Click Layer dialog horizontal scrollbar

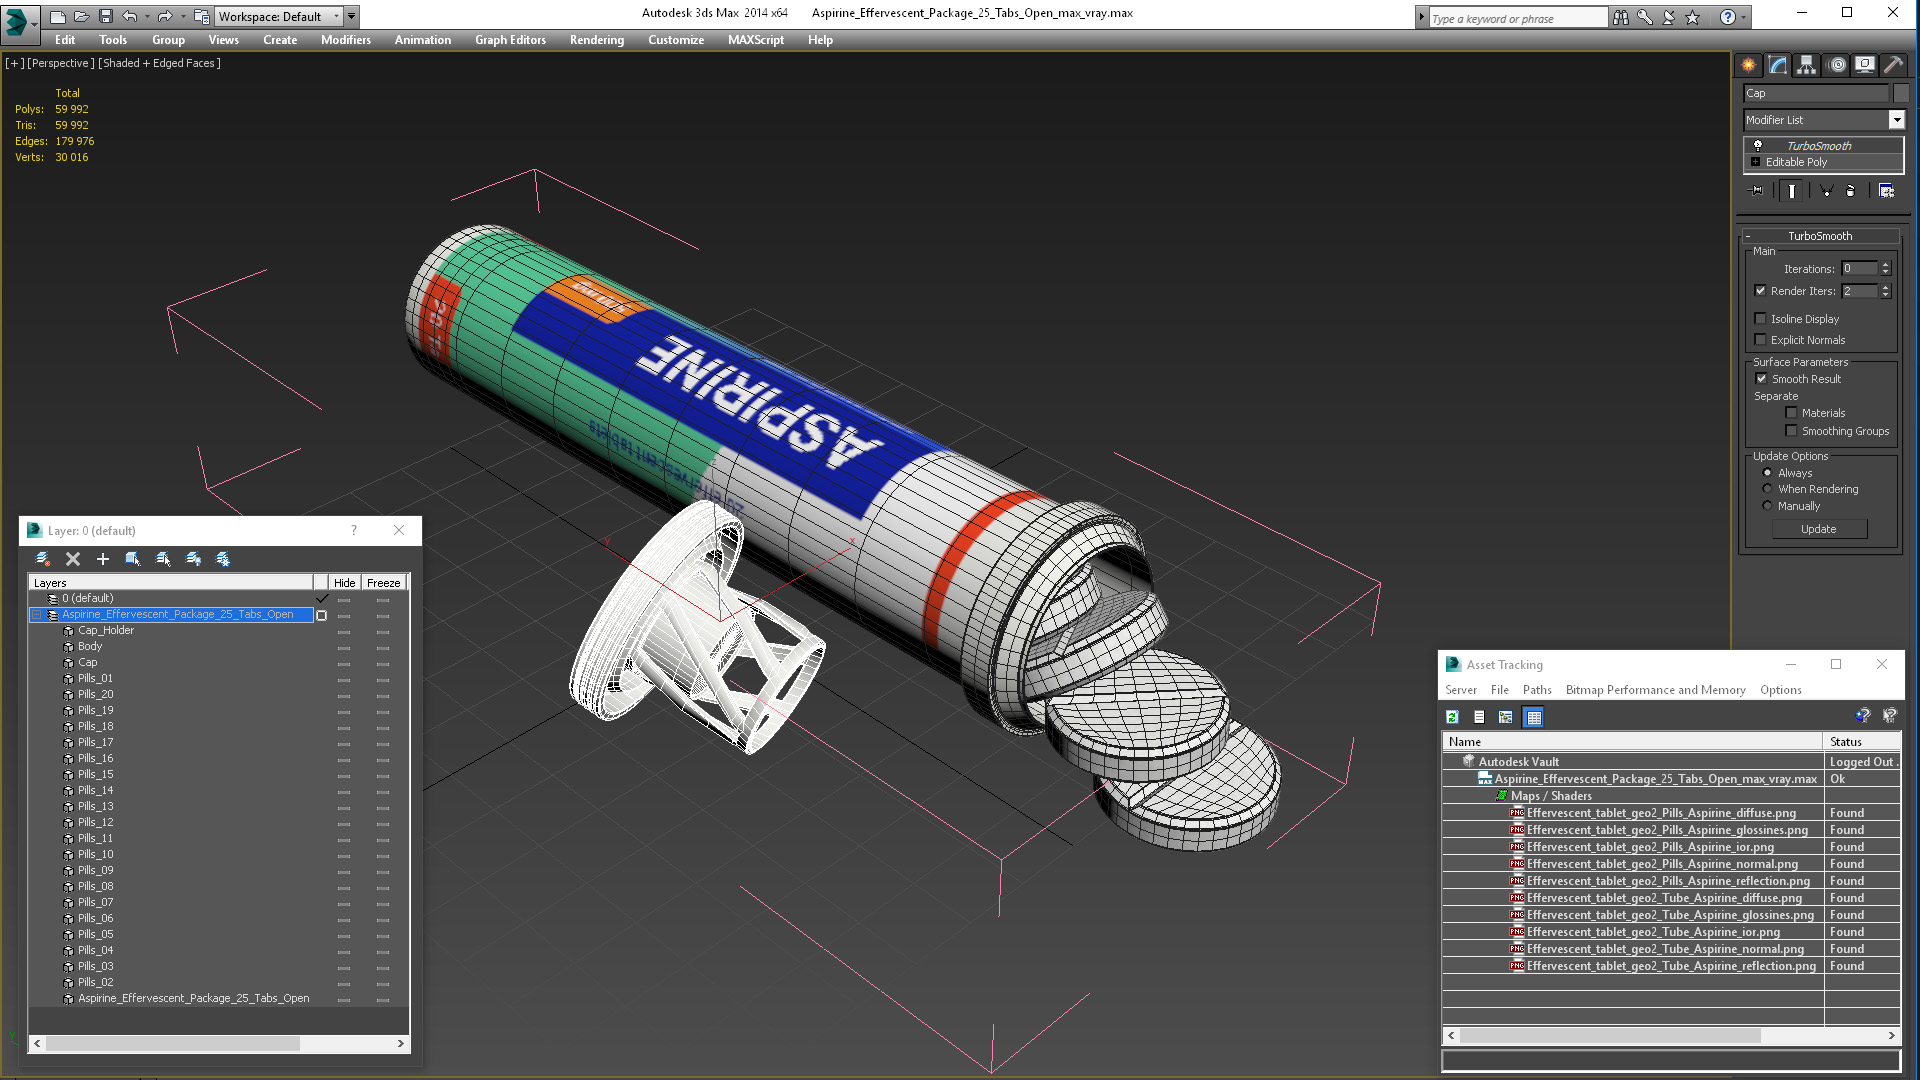219,1043
